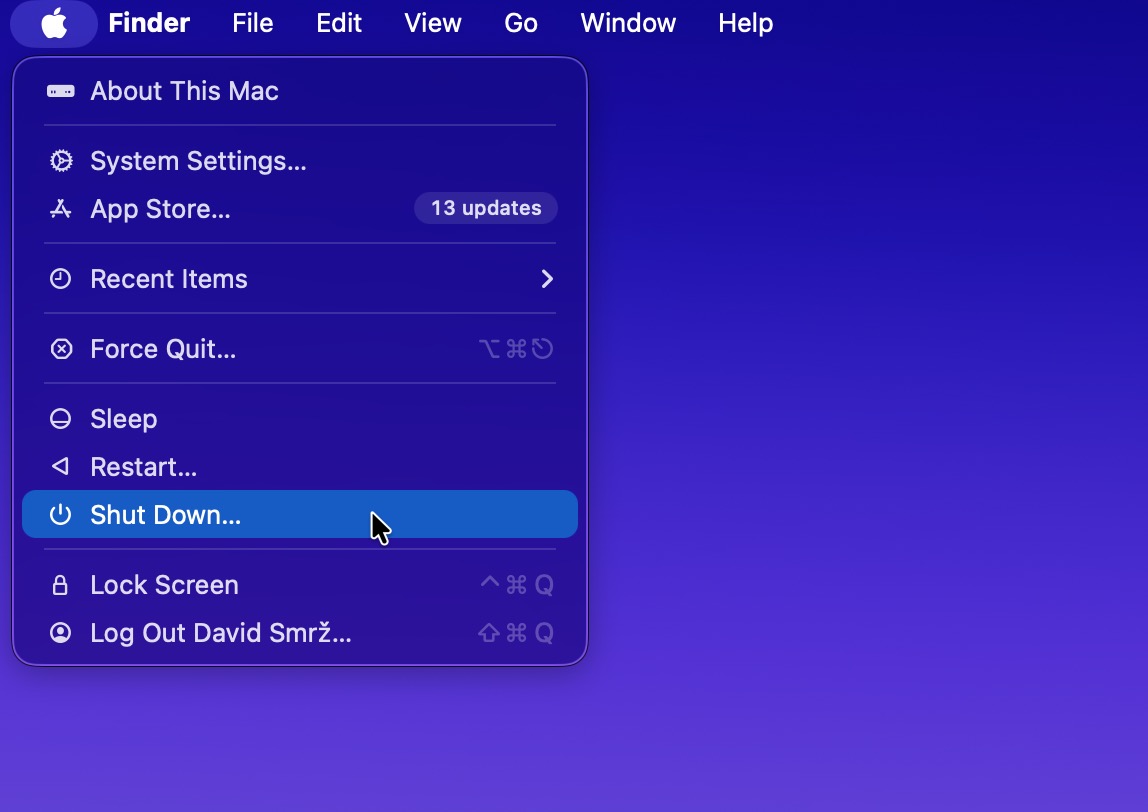Click the Log Out user account icon

(x=61, y=632)
